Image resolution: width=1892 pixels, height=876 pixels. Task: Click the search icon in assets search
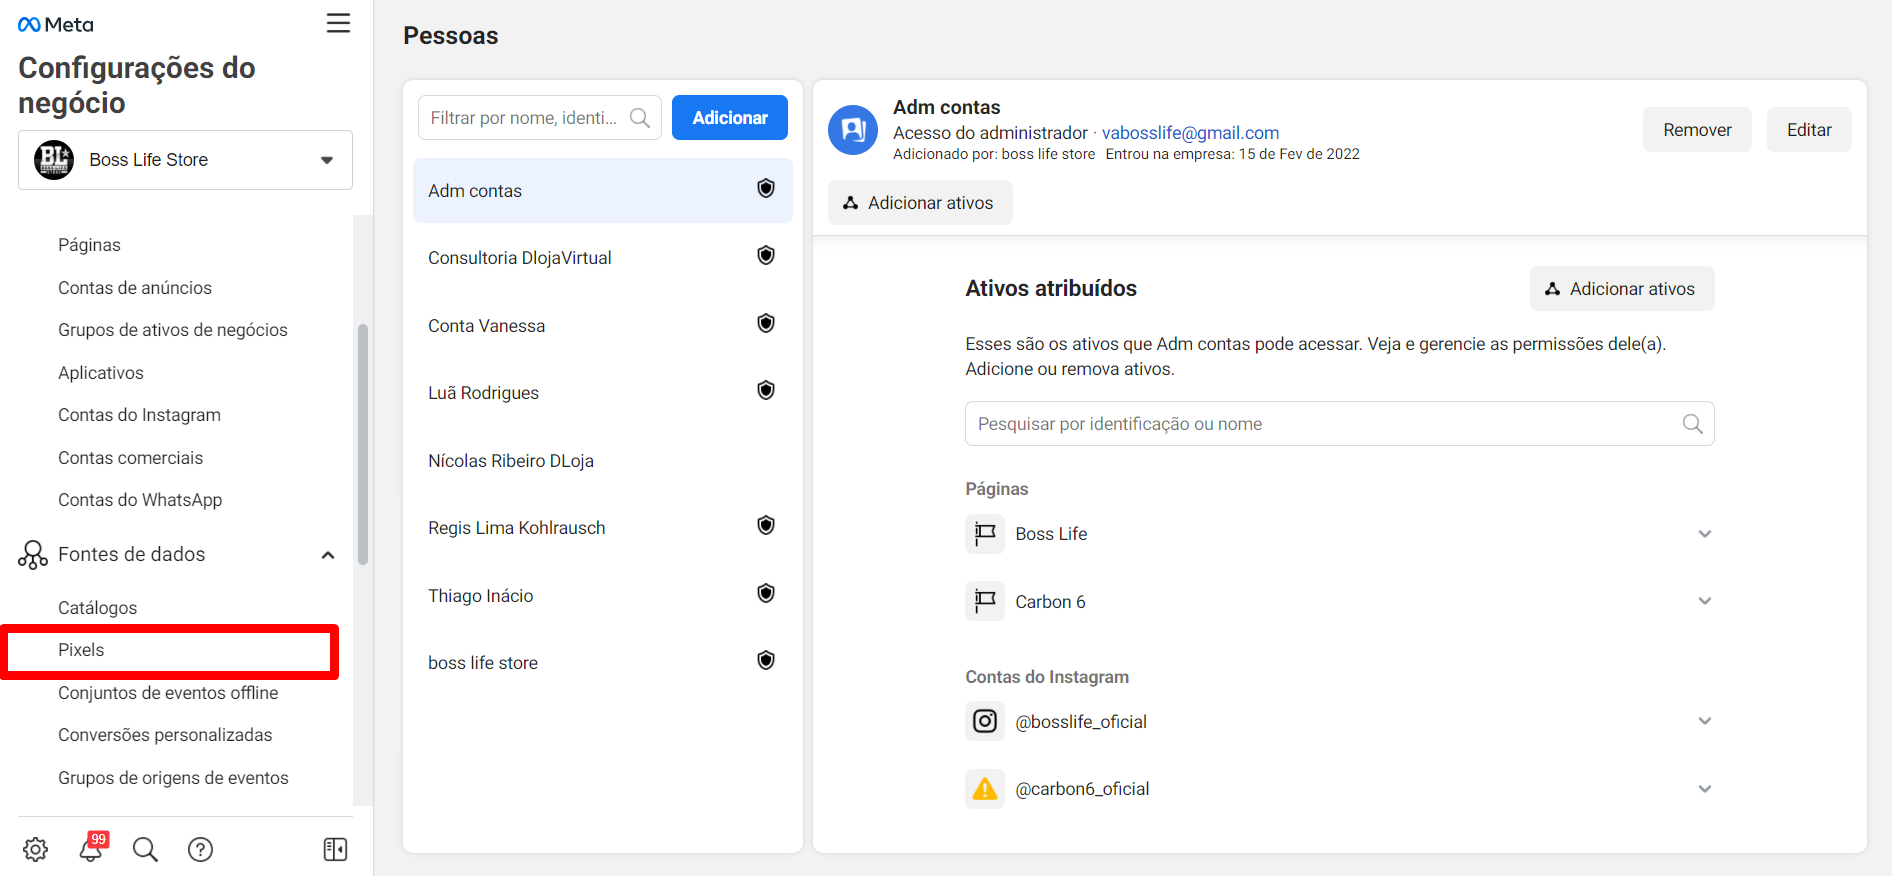[1692, 424]
